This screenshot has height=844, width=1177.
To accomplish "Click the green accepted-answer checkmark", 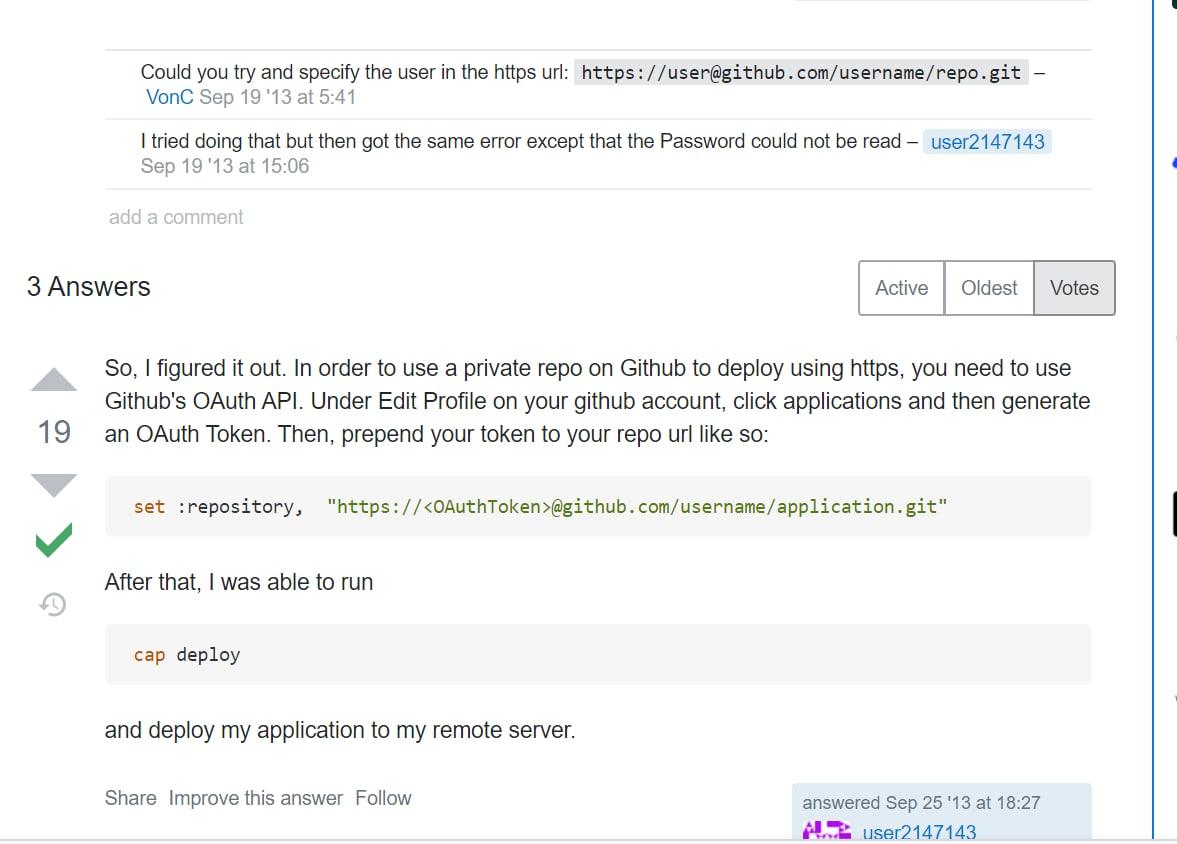I will (54, 541).
